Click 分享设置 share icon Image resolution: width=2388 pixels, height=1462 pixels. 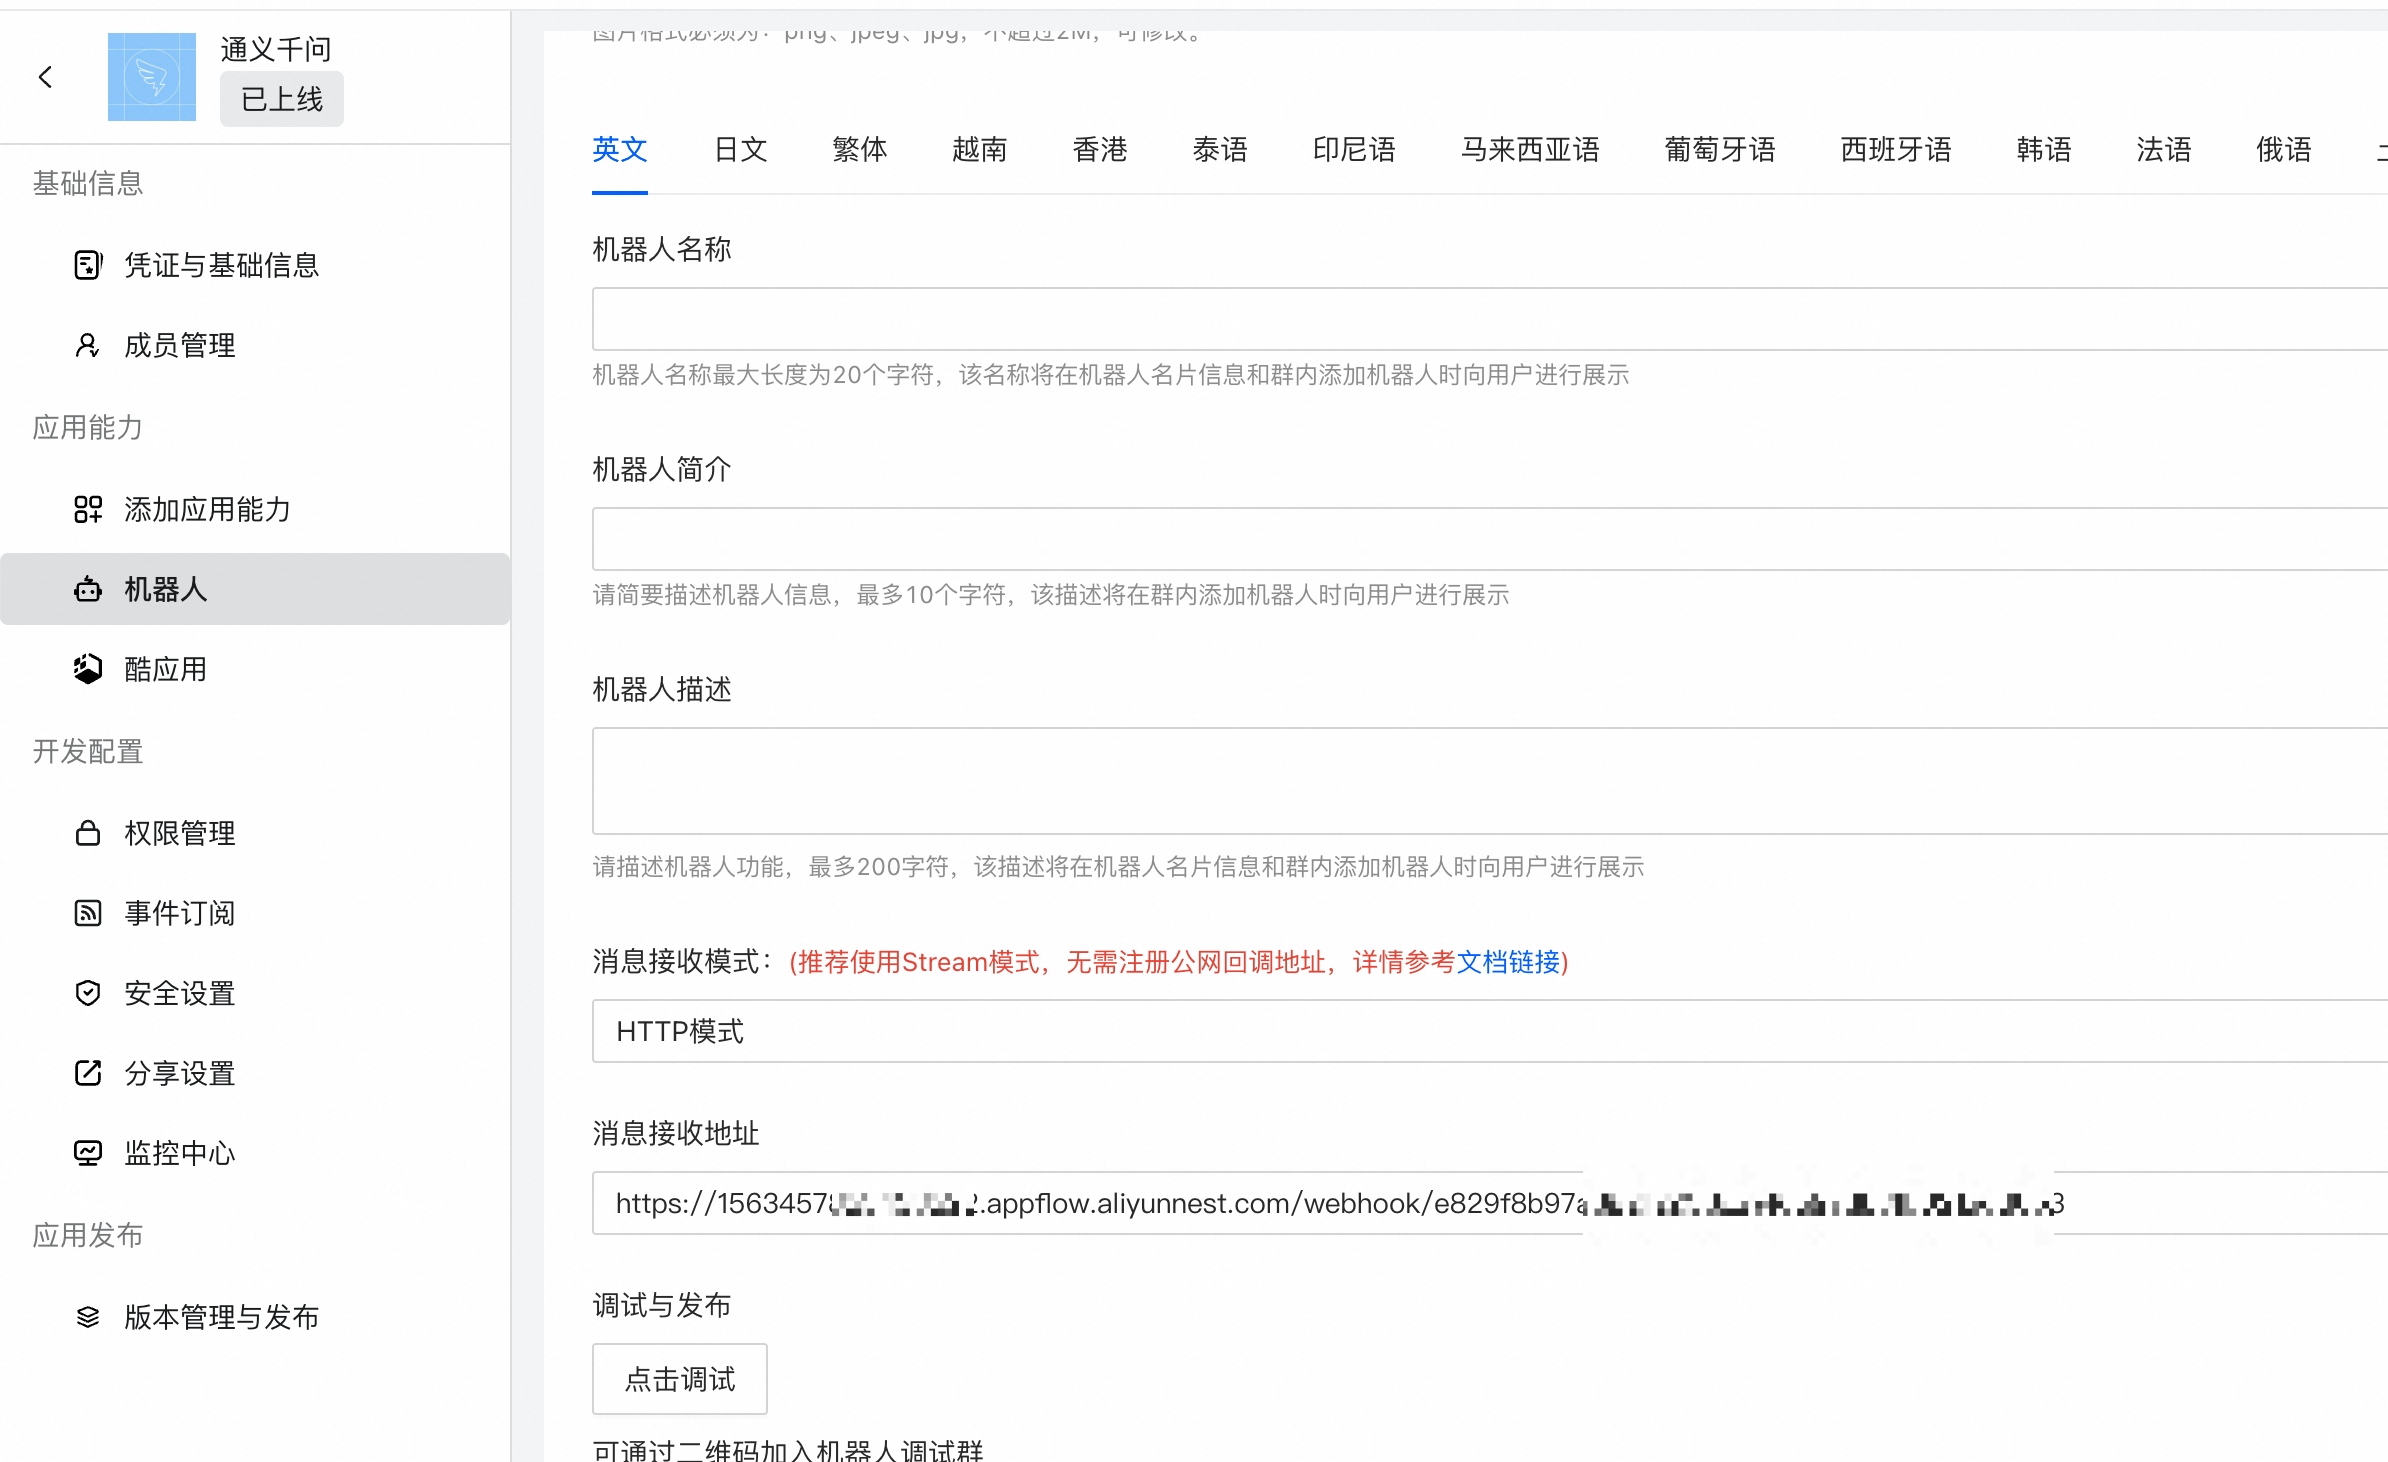pyautogui.click(x=88, y=1073)
